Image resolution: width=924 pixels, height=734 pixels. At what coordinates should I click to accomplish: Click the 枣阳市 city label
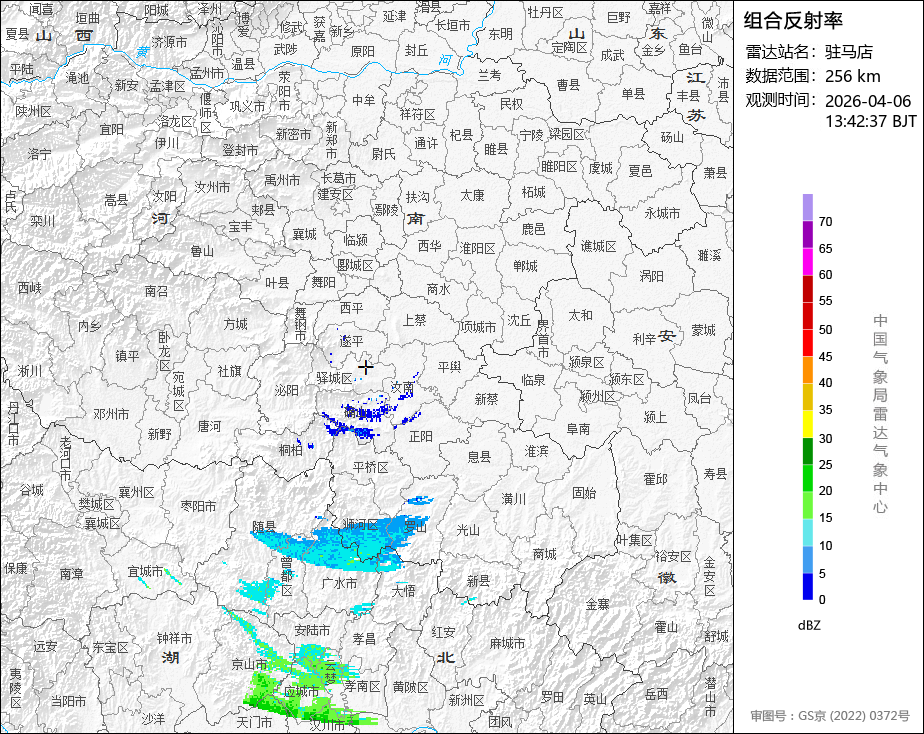pyautogui.click(x=198, y=506)
